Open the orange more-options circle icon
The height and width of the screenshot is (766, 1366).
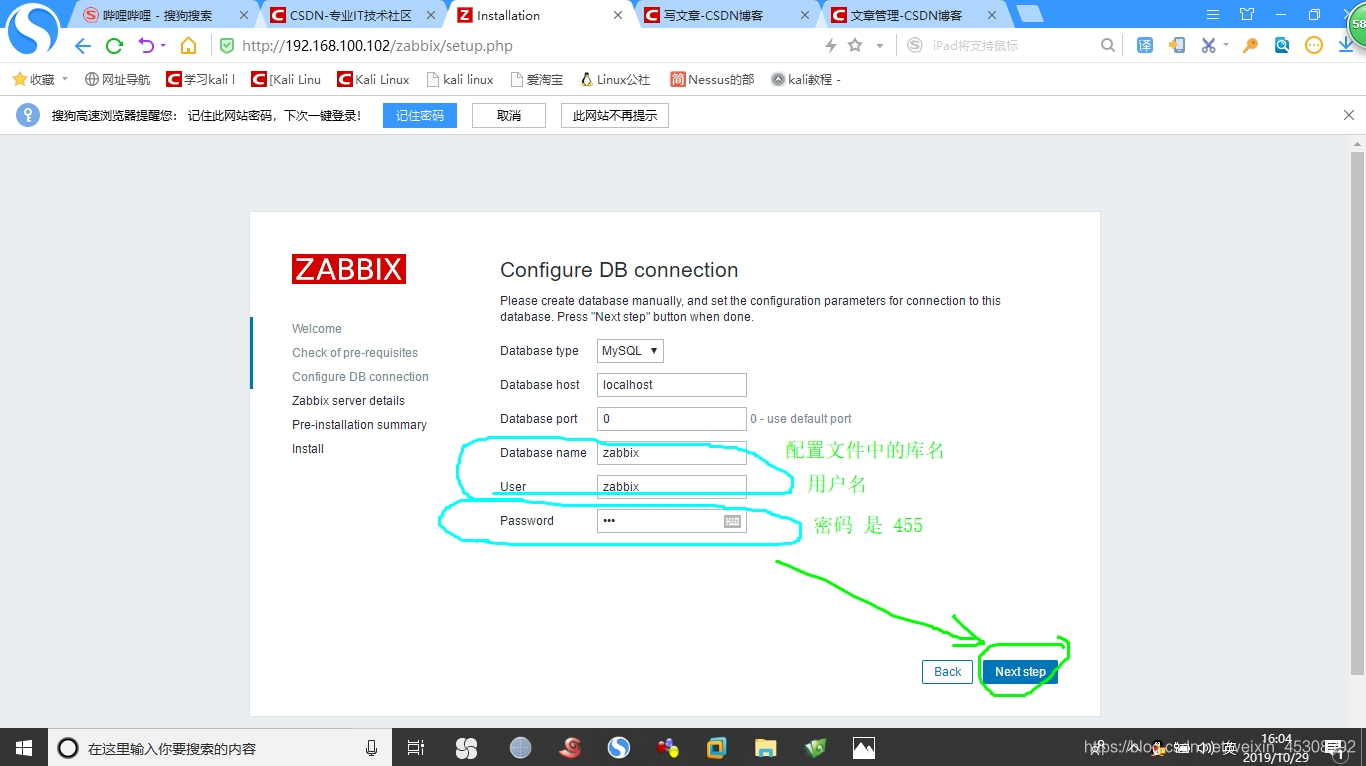click(1314, 46)
